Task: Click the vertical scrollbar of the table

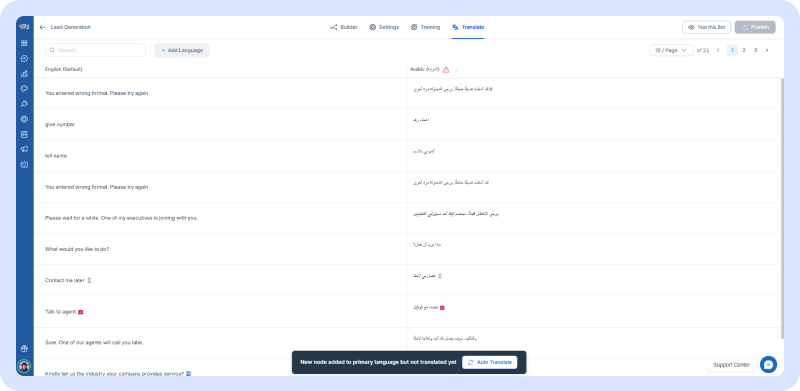Action: tap(782, 208)
